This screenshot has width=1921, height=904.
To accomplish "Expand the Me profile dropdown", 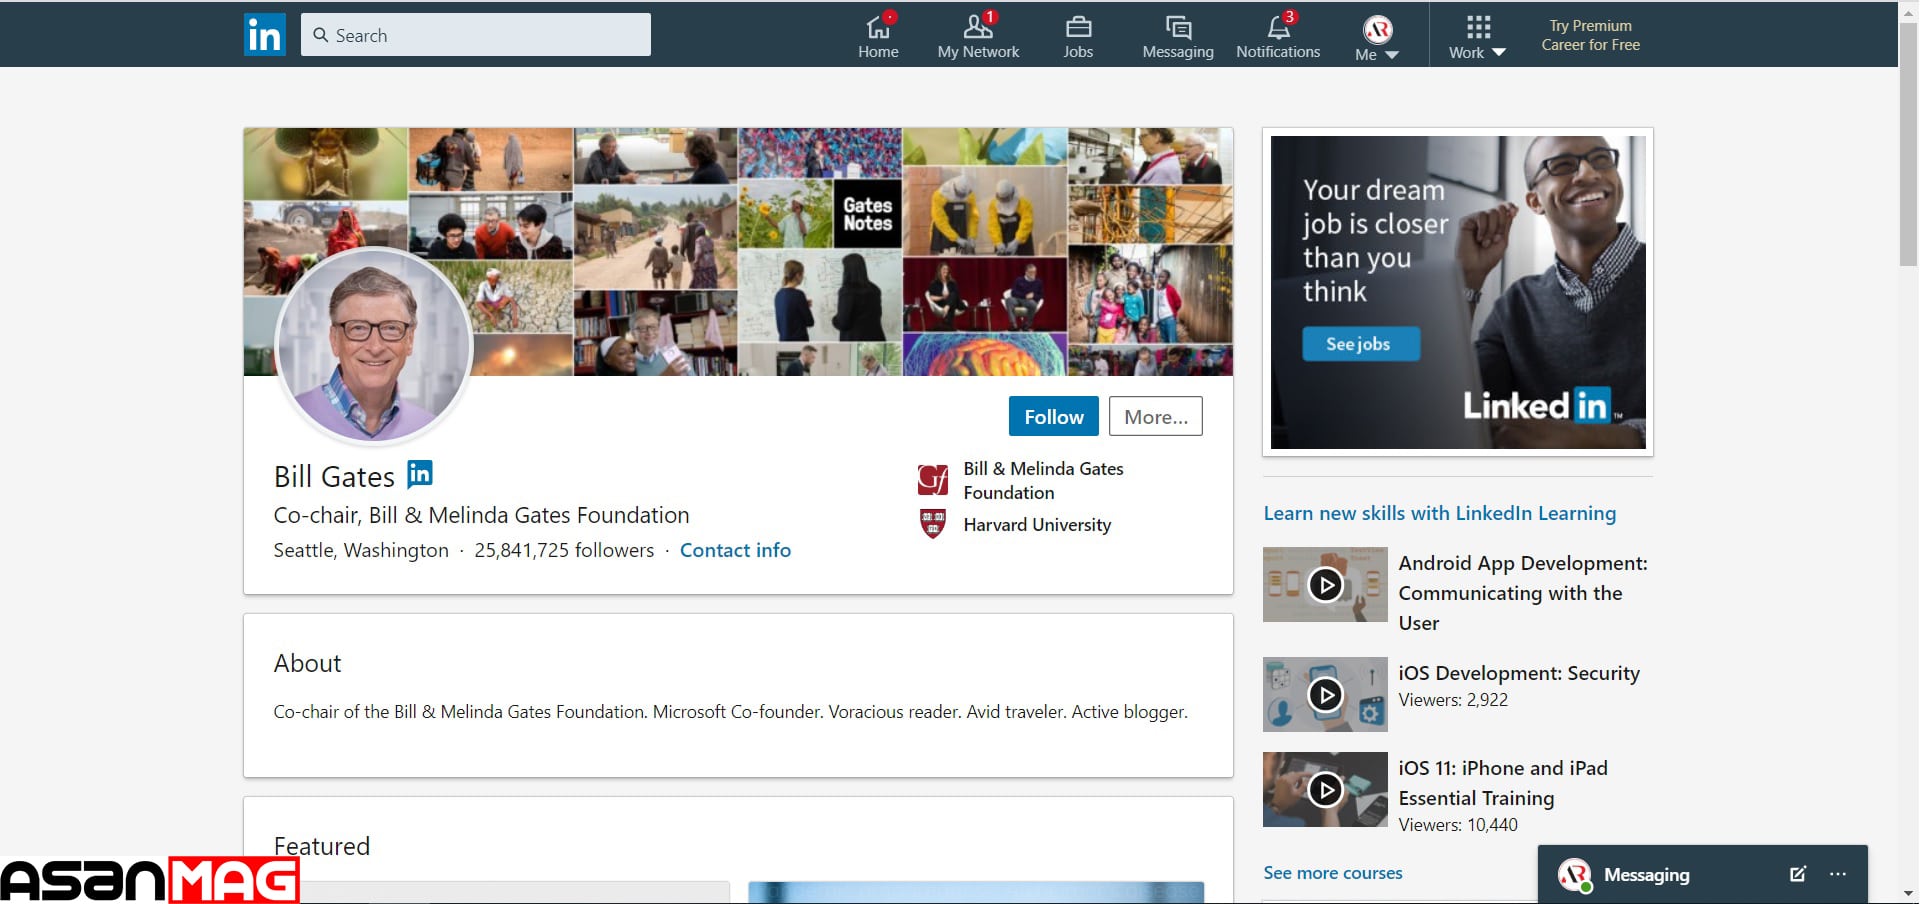I will (x=1377, y=38).
